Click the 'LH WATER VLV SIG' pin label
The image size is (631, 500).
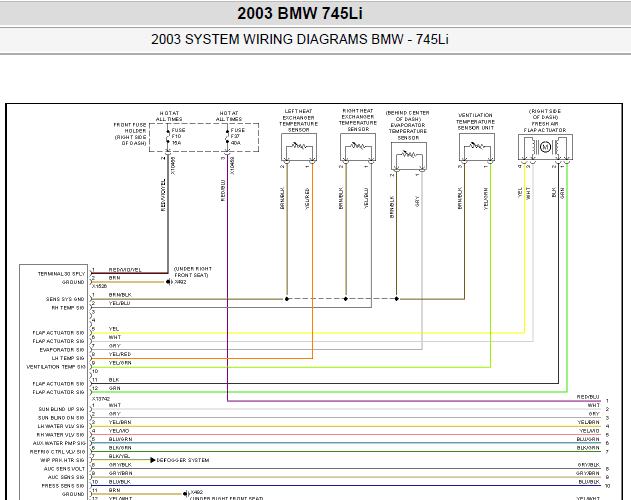click(x=61, y=426)
